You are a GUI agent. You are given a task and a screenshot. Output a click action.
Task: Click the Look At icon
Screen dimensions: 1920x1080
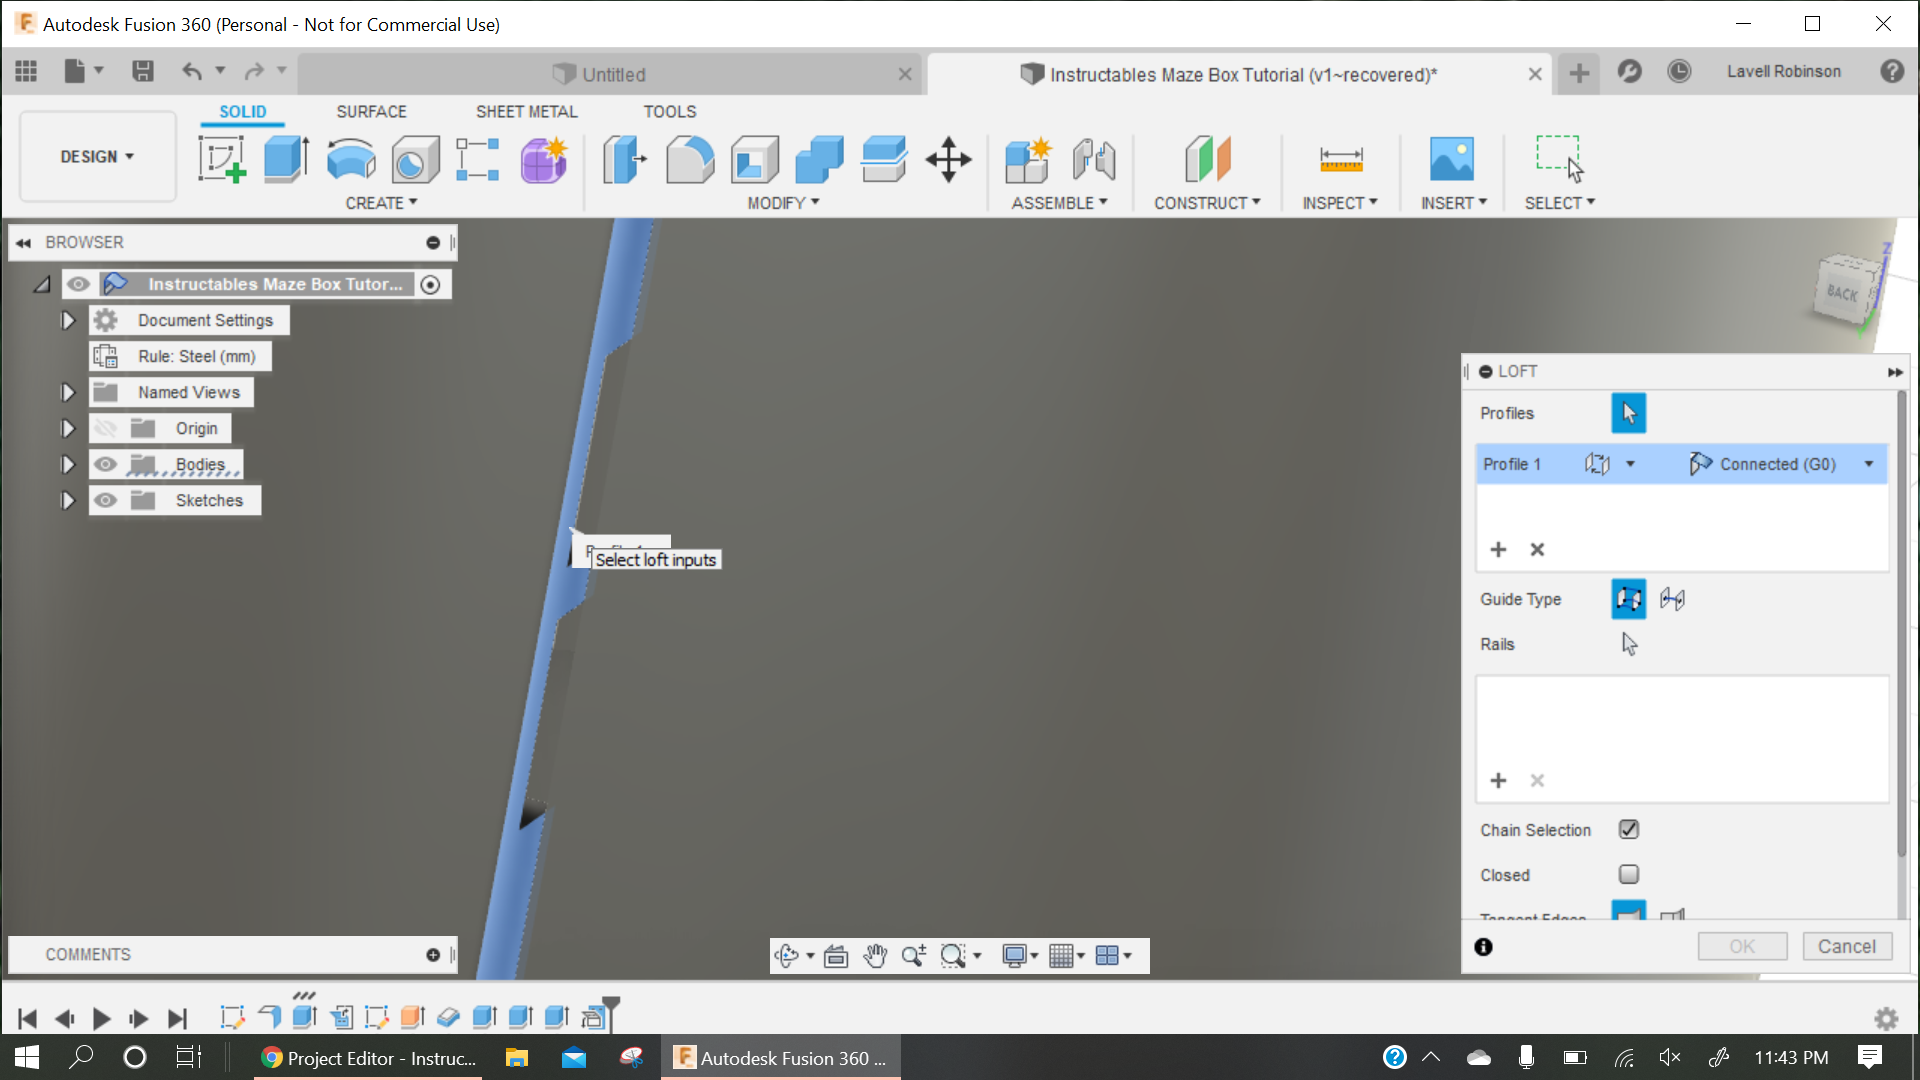pos(836,956)
